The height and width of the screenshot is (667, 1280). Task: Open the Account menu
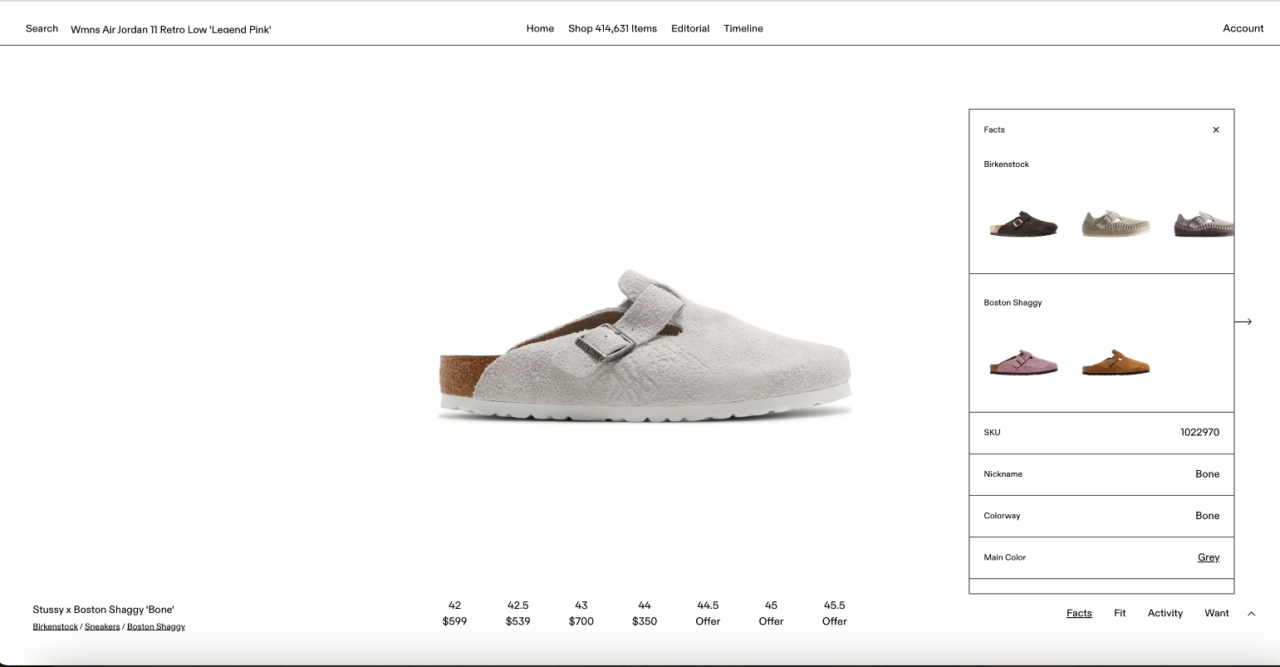(1243, 29)
